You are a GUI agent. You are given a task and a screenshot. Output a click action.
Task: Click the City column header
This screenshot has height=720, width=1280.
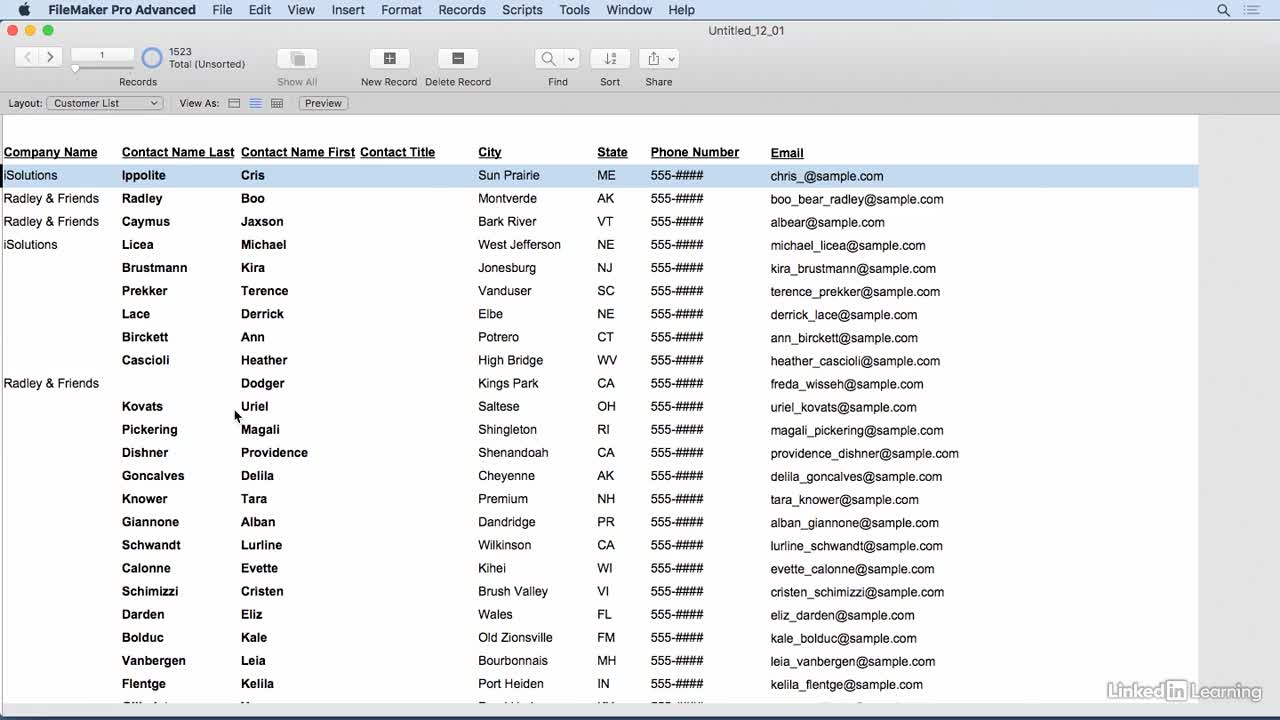[x=490, y=152]
